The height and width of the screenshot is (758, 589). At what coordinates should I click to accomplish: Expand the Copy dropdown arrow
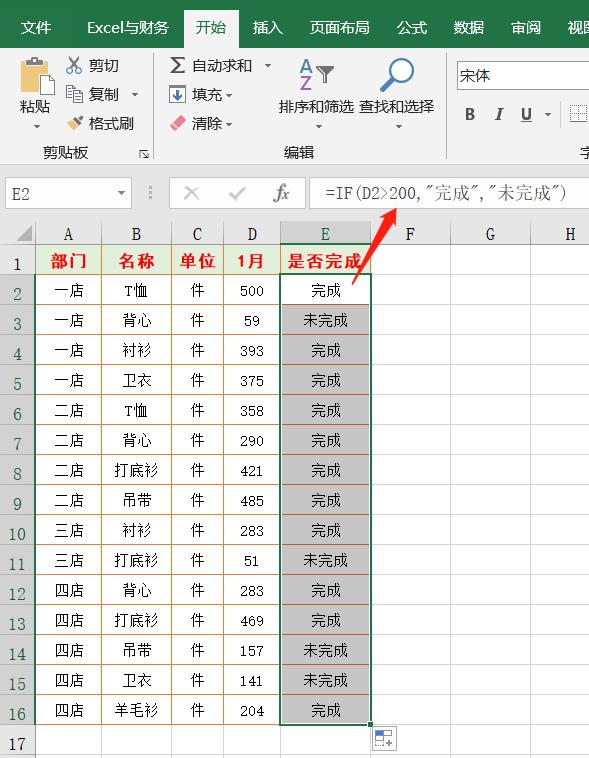(x=135, y=94)
